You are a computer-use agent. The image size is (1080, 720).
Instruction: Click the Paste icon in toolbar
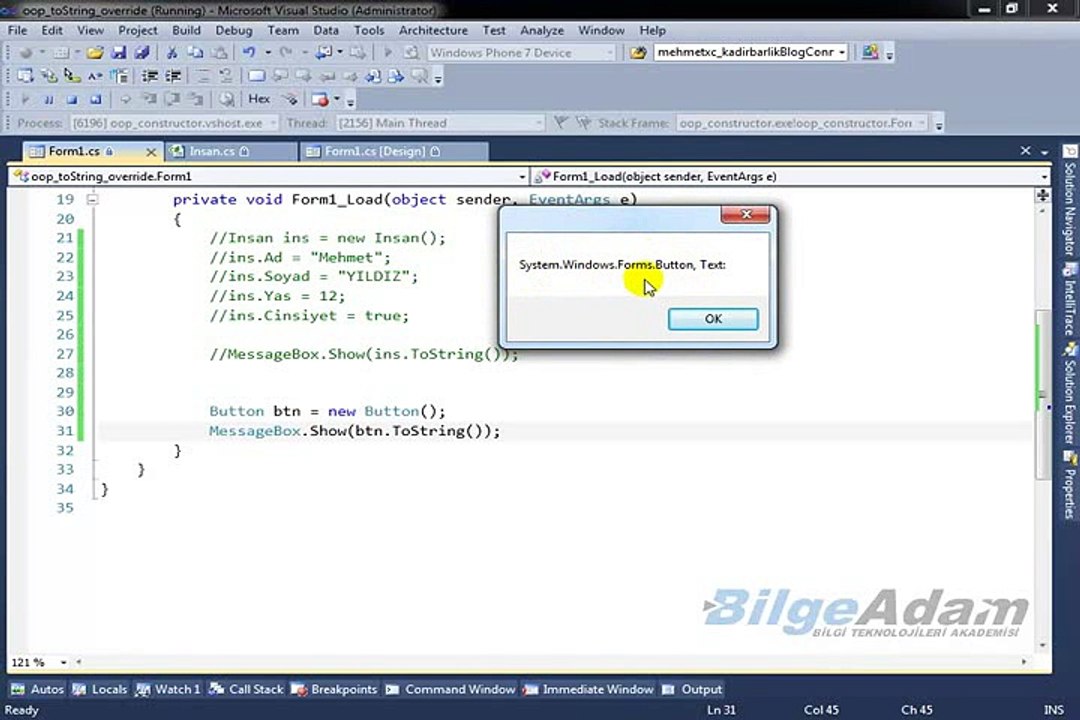219,52
